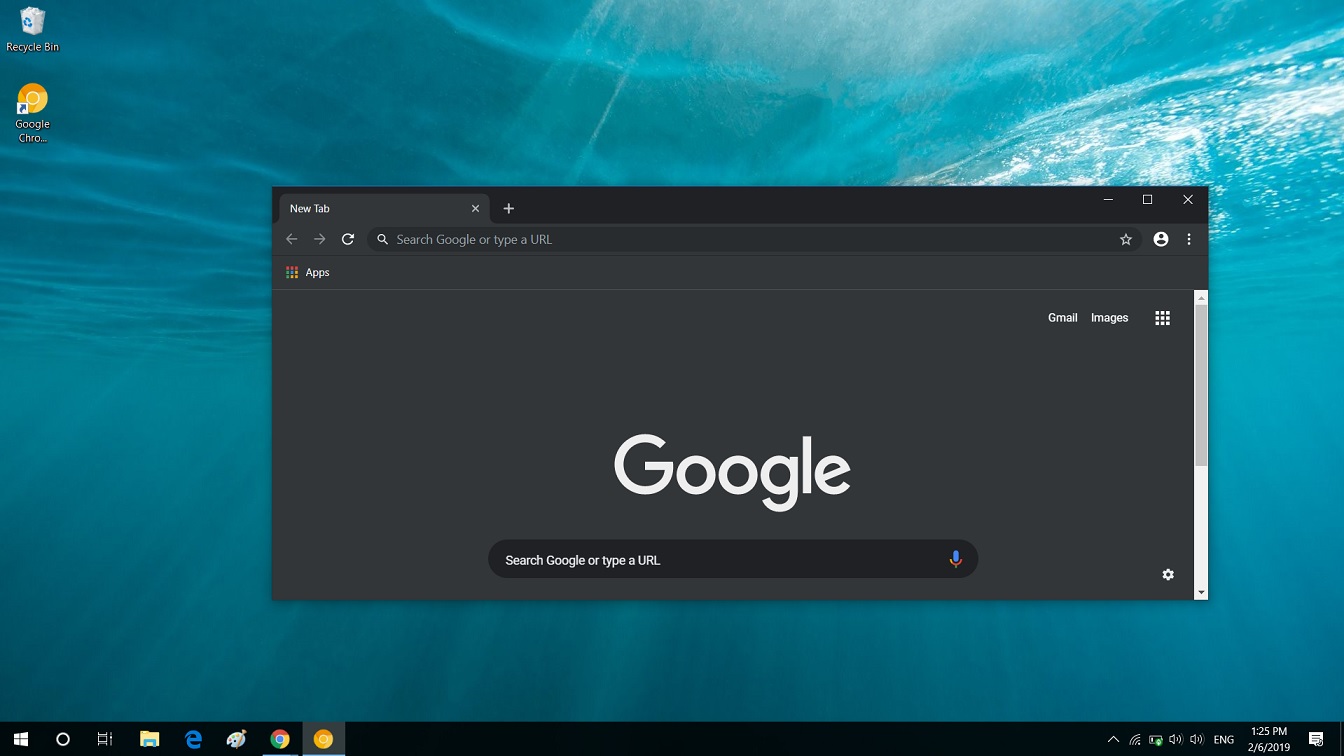Open the Chrome profile avatar

pos(1160,239)
